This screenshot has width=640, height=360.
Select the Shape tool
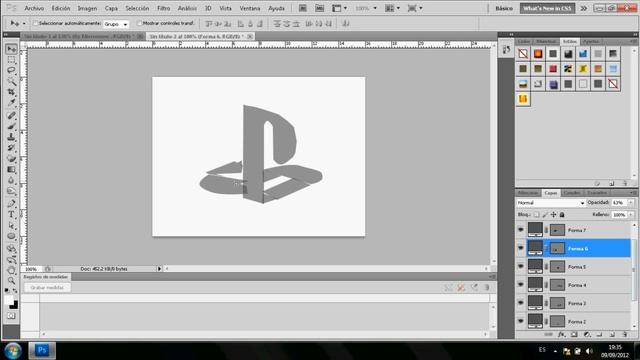pos(11,236)
